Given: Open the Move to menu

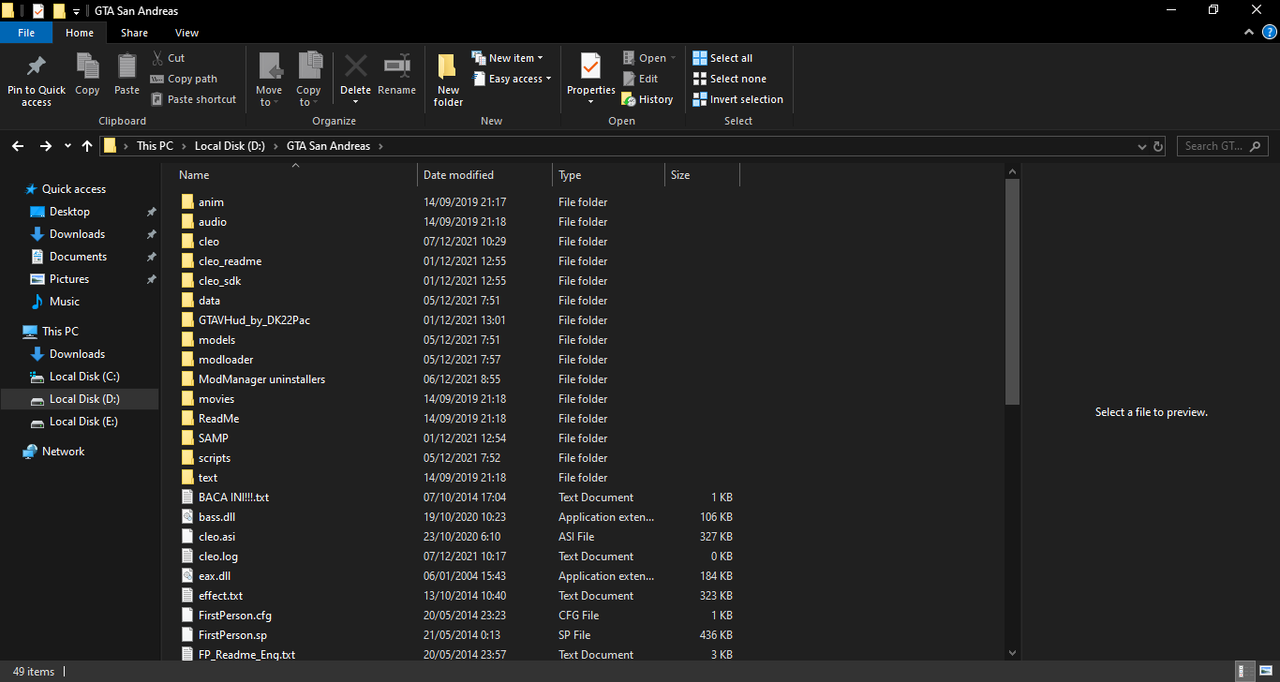Looking at the screenshot, I should pos(269,79).
